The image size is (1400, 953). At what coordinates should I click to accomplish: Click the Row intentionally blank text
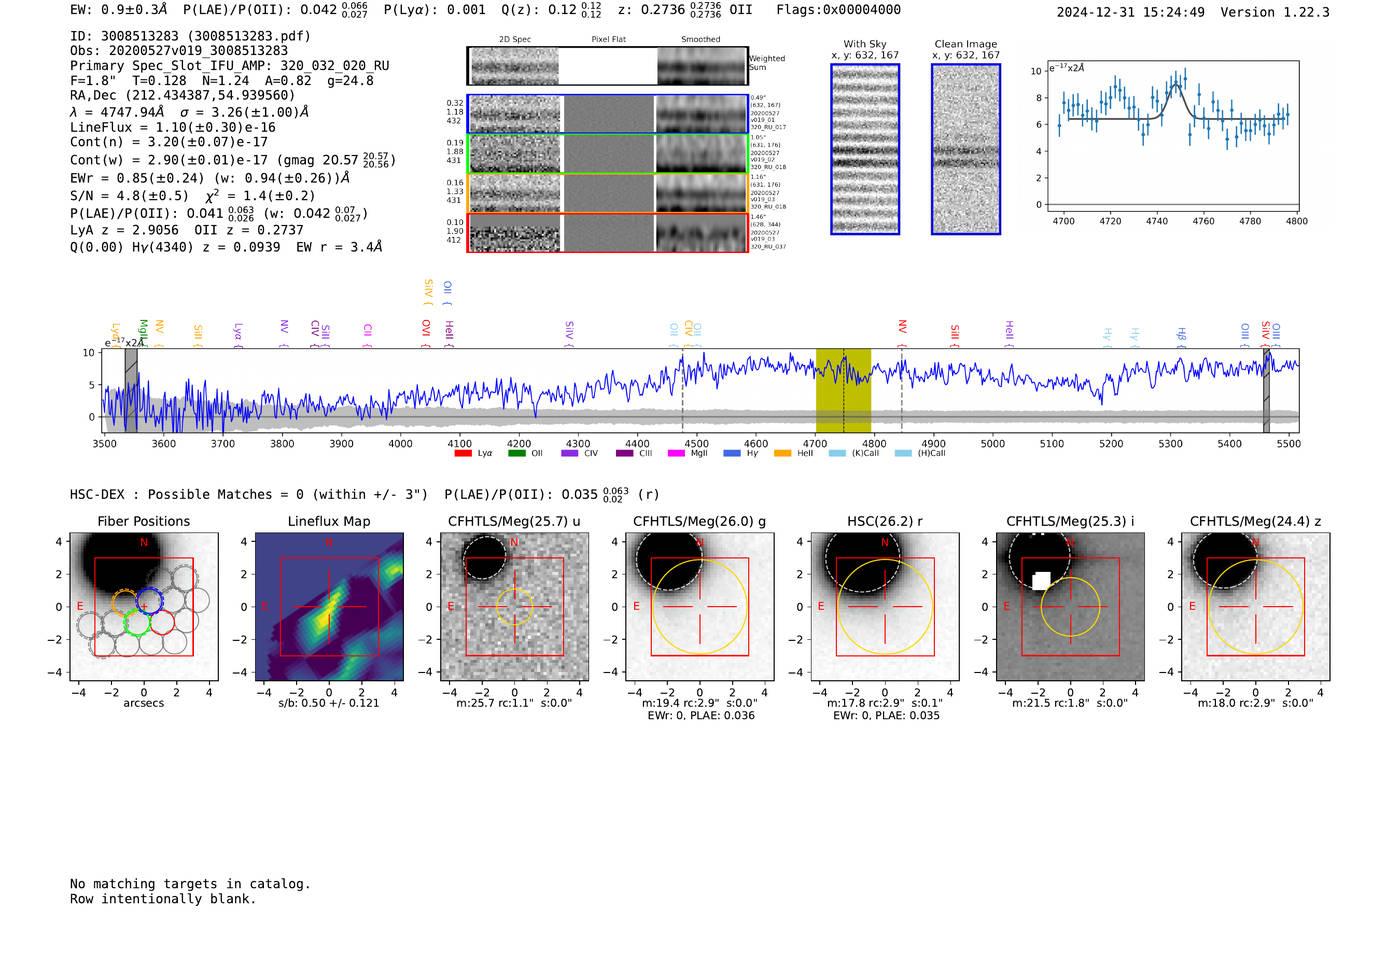(x=163, y=899)
